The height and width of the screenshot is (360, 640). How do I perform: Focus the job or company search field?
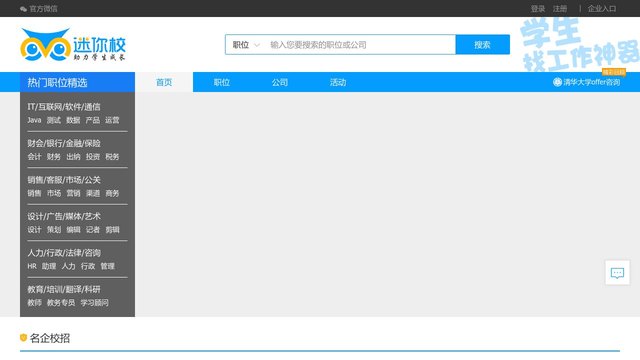tap(360, 45)
